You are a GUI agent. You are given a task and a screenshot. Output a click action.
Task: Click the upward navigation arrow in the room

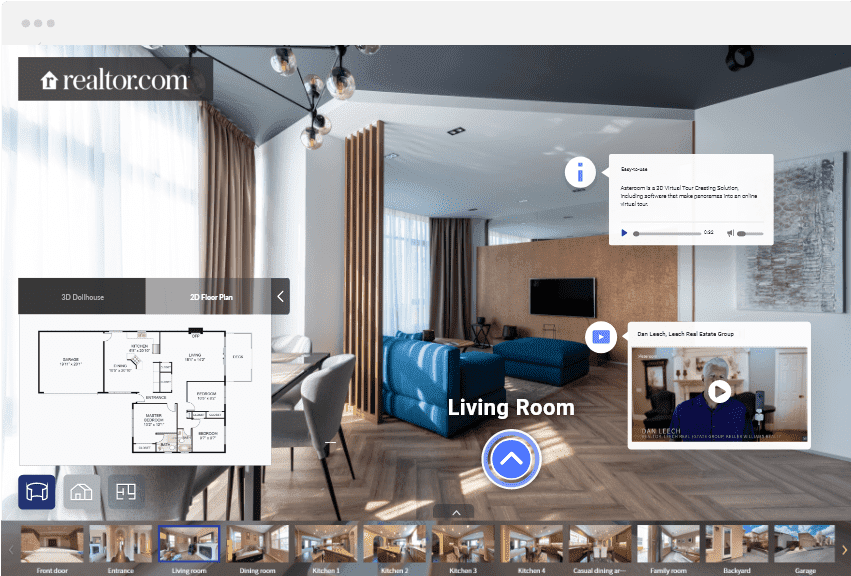tap(511, 459)
